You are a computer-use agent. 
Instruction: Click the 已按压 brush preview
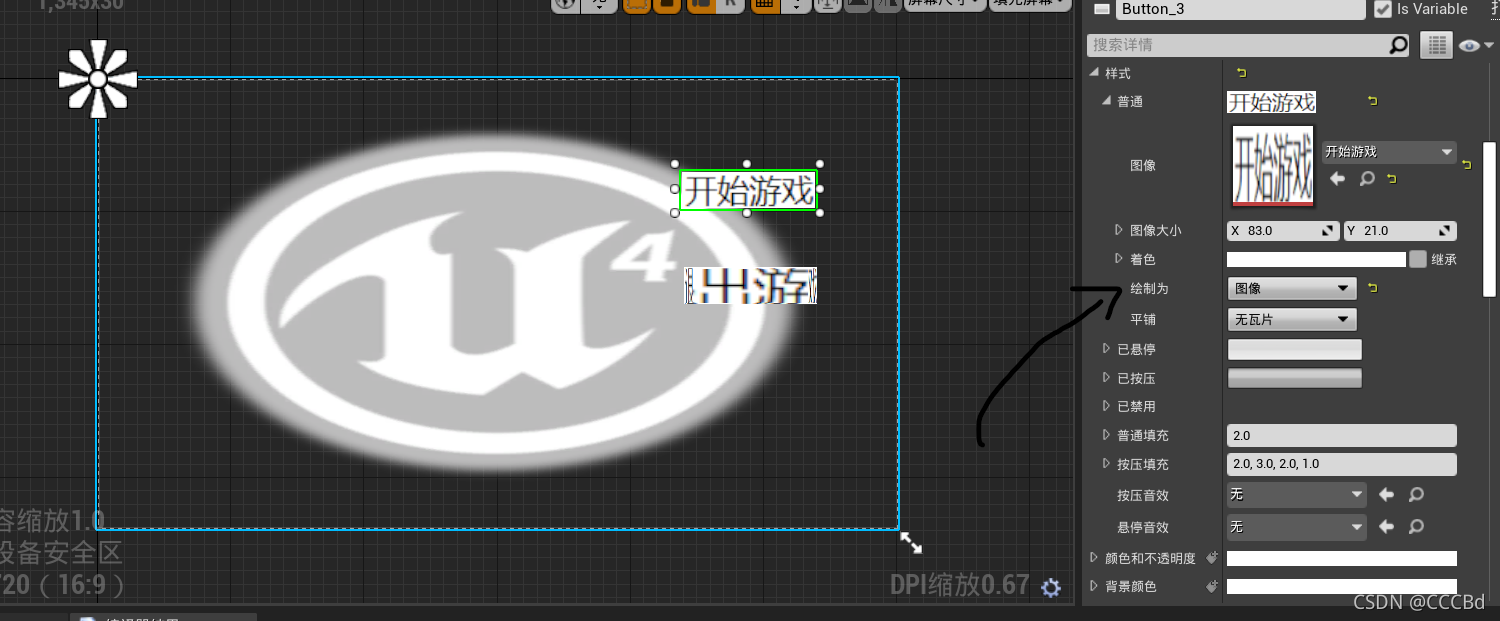(1295, 378)
